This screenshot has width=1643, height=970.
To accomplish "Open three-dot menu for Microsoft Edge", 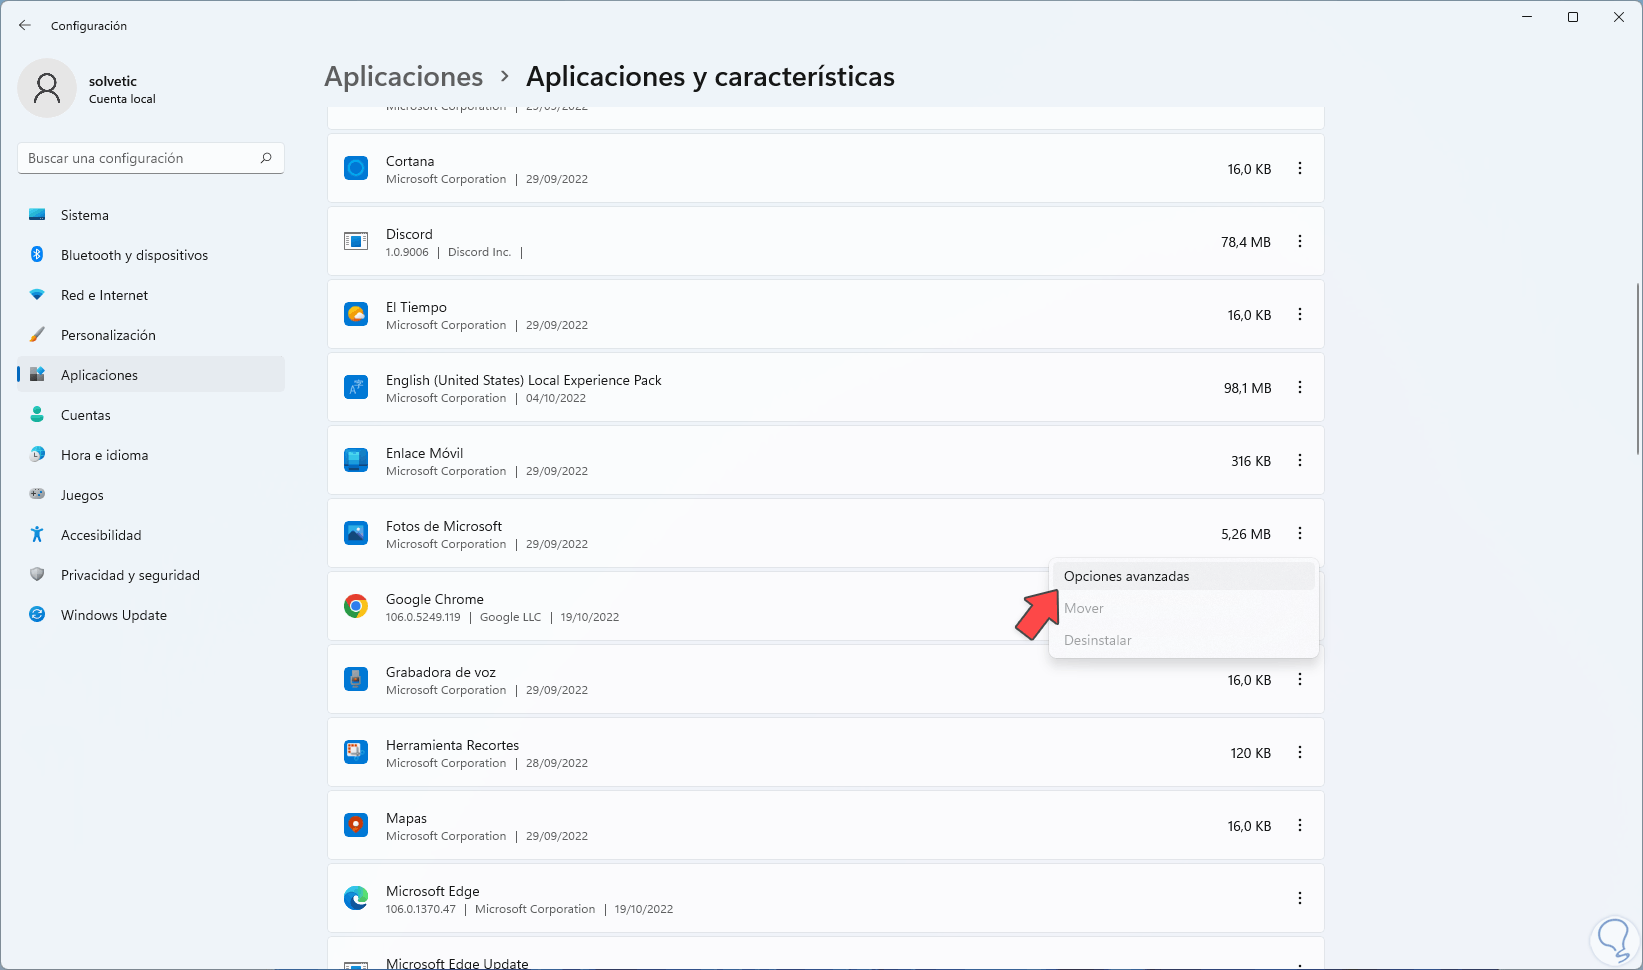I will pyautogui.click(x=1300, y=898).
